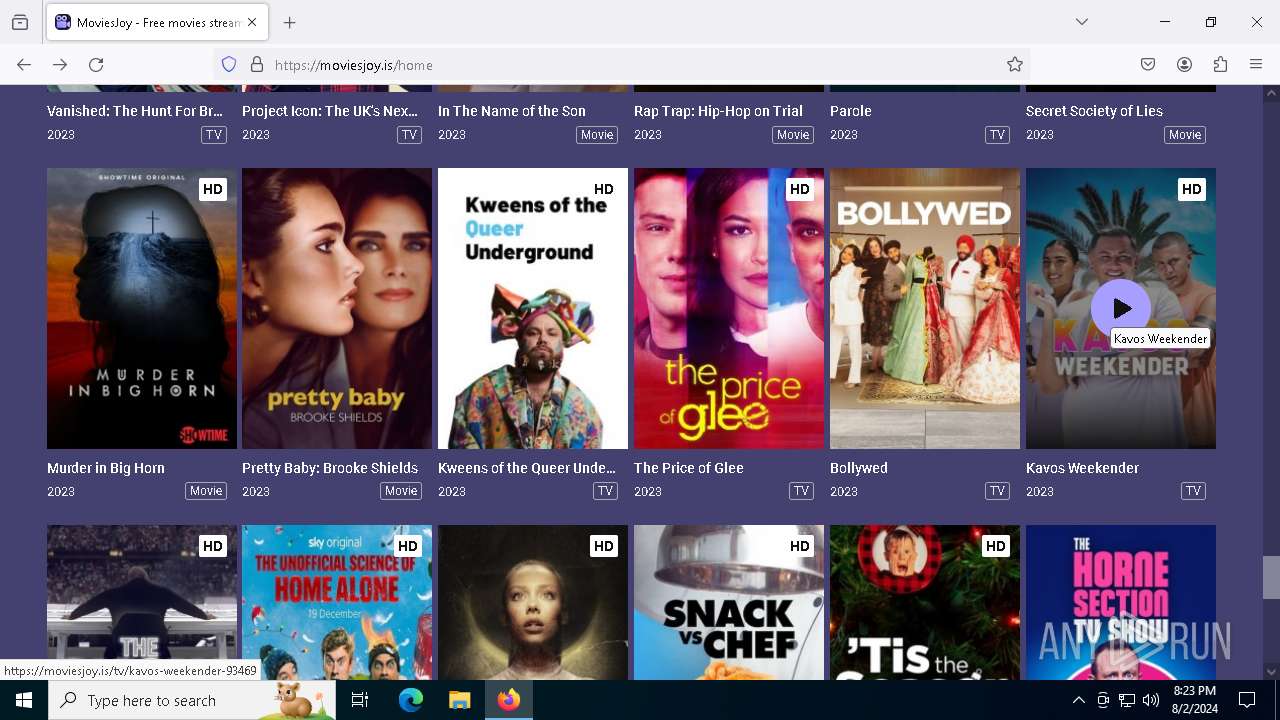Open the network status tray icon
1280x720 pixels.
click(x=1127, y=700)
